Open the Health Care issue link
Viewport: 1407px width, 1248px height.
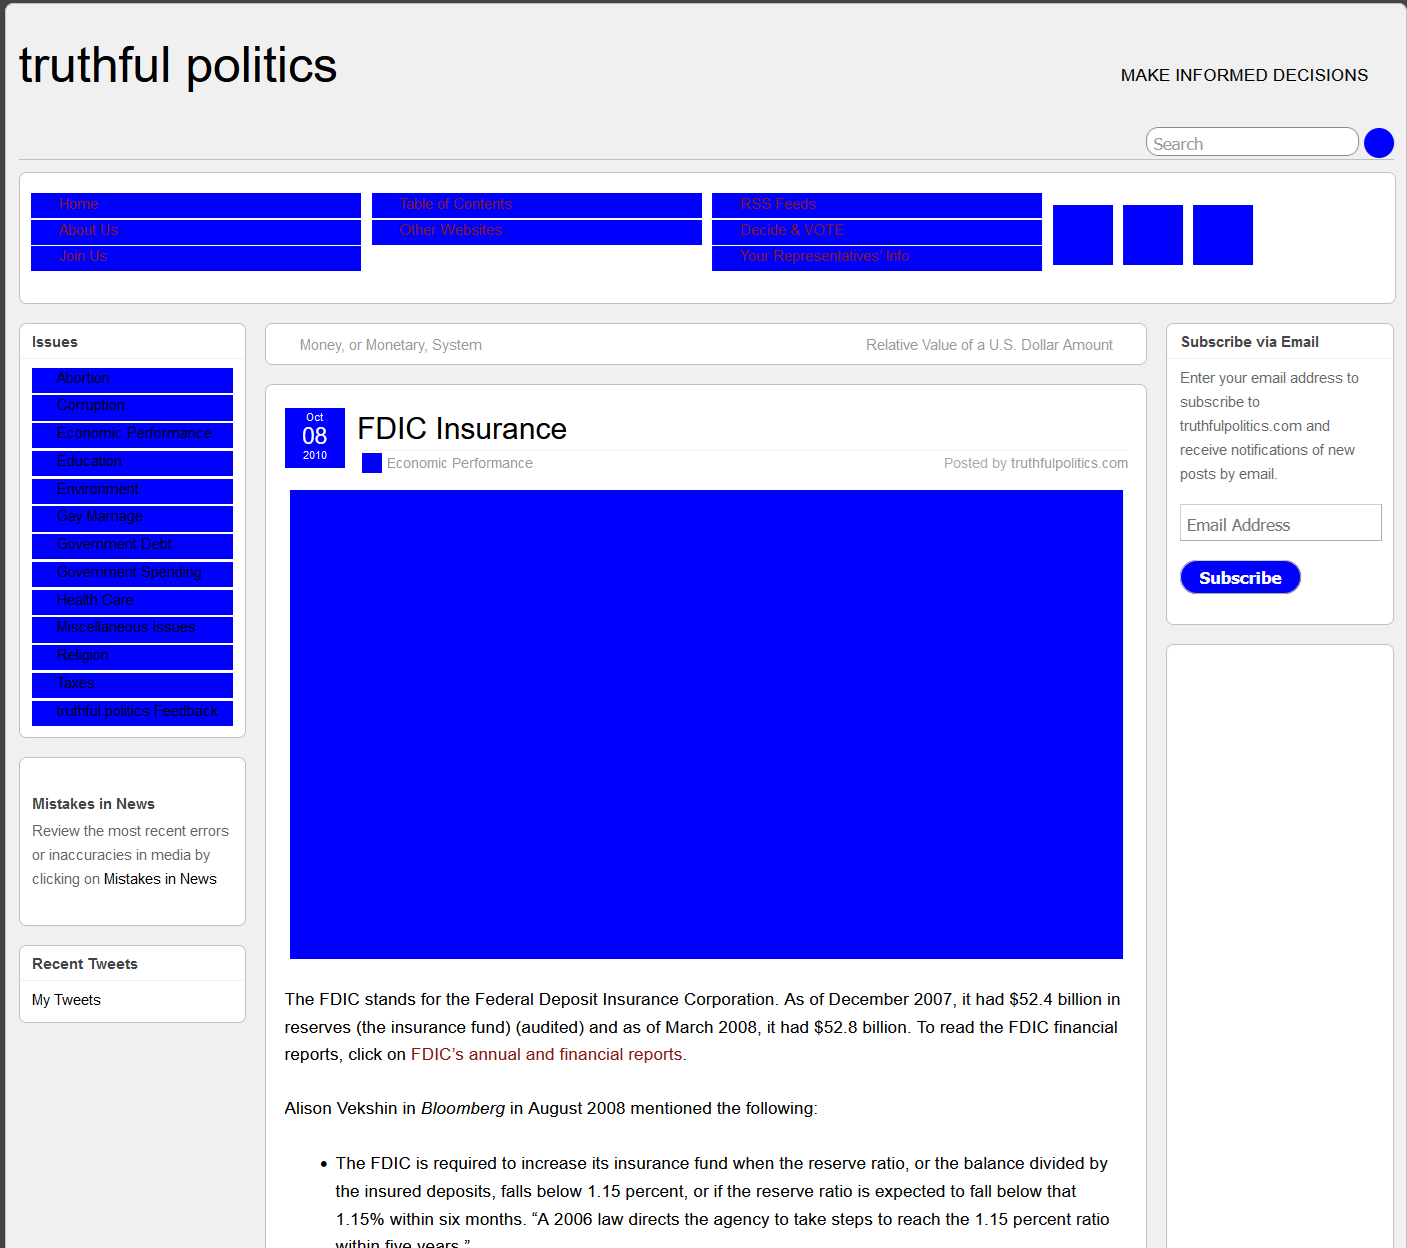click(x=95, y=600)
